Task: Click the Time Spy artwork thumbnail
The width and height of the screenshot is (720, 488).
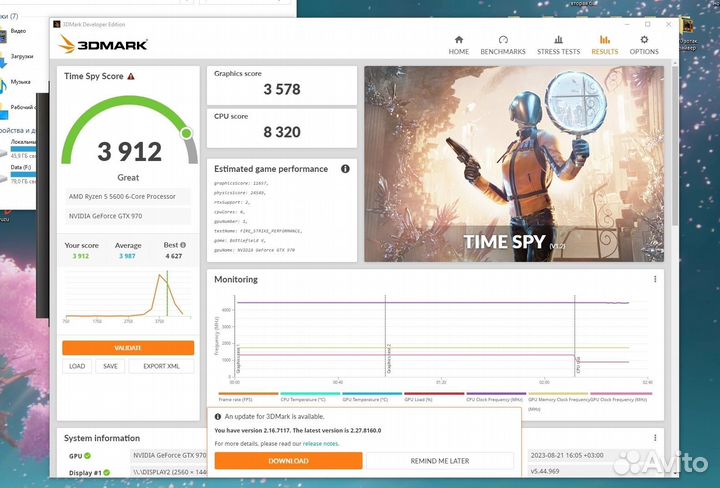Action: [514, 164]
